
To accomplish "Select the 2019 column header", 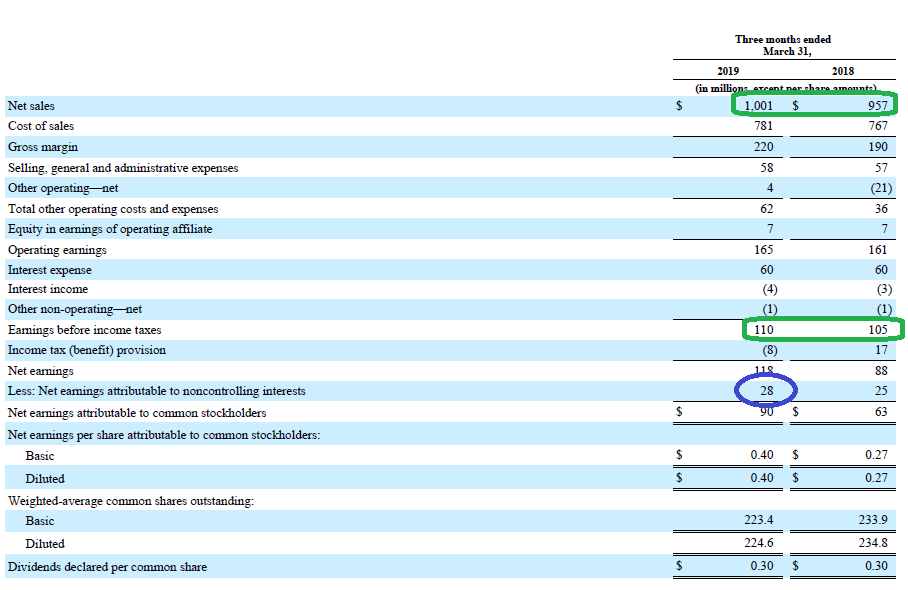I will (x=727, y=71).
